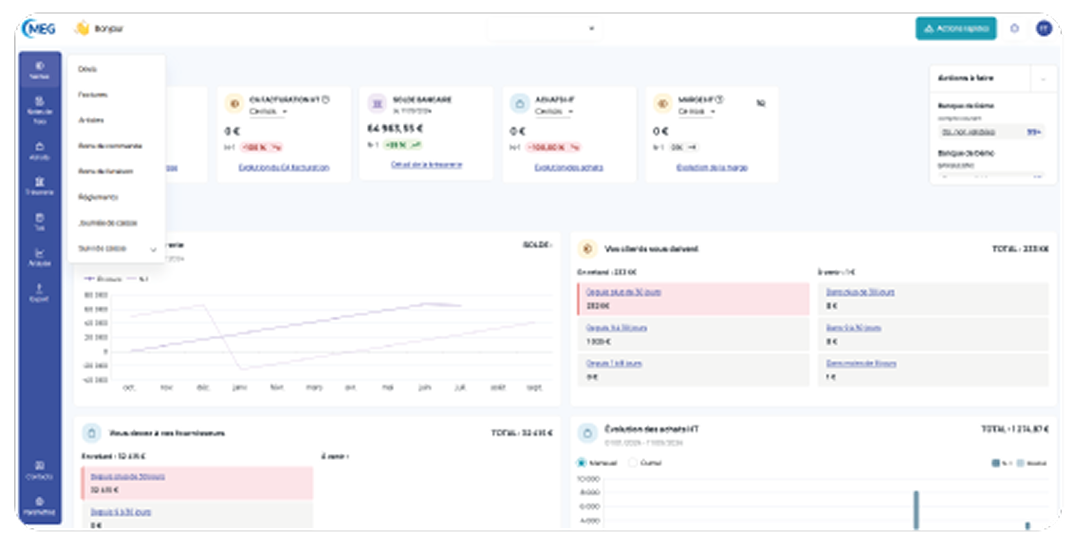Image resolution: width=1081 pixels, height=546 pixels.
Task: Open the Export section in the sidebar
Action: (x=39, y=292)
